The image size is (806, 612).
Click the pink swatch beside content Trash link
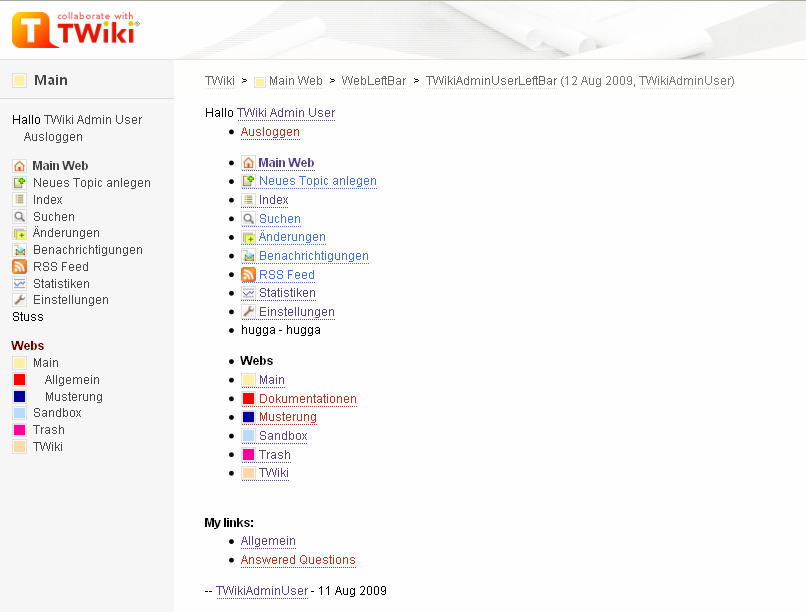(x=248, y=455)
